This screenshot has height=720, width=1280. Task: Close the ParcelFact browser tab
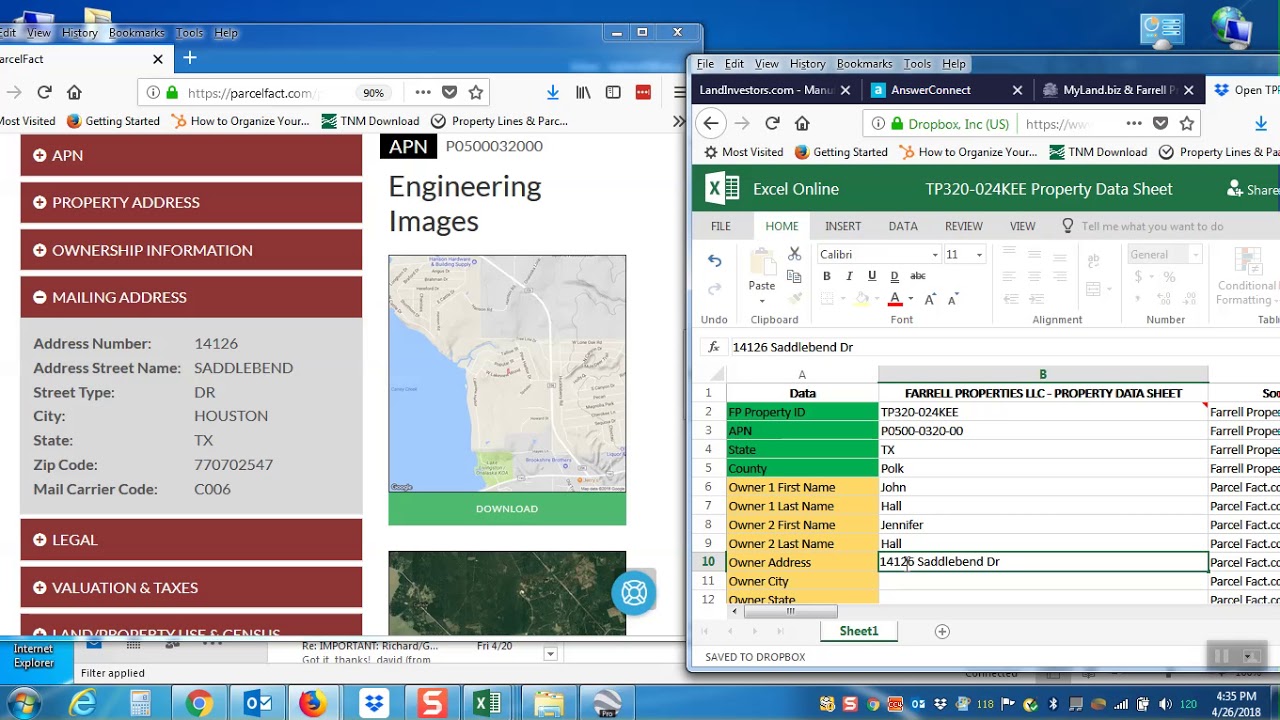157,59
